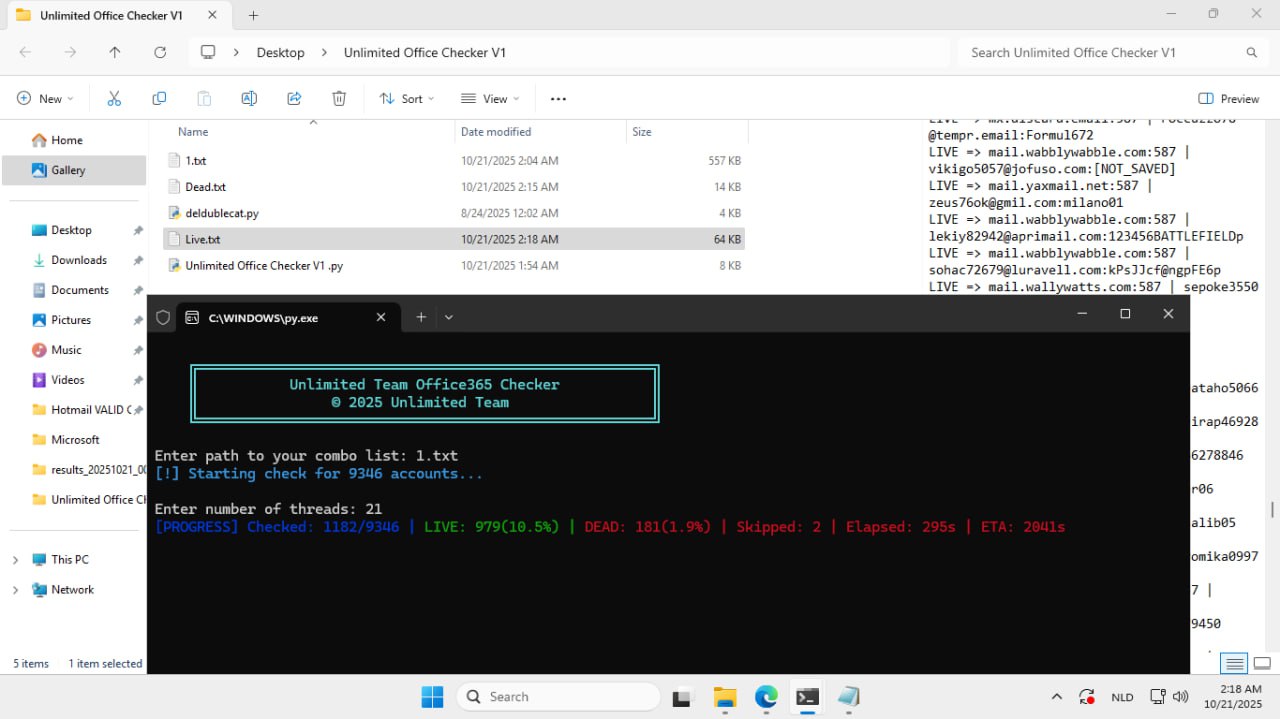
Task: Launch Microsoft Edge from the taskbar
Action: coord(766,697)
